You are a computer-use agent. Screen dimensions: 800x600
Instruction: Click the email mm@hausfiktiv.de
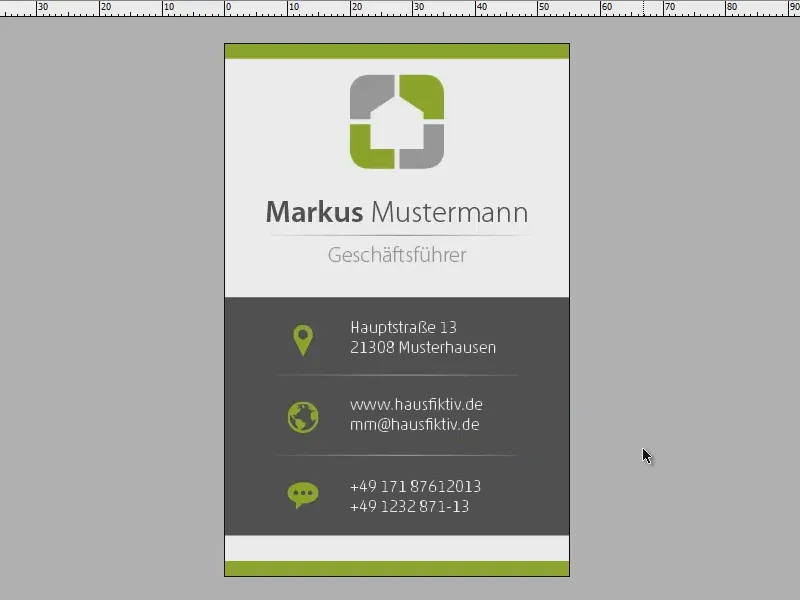[x=415, y=424]
